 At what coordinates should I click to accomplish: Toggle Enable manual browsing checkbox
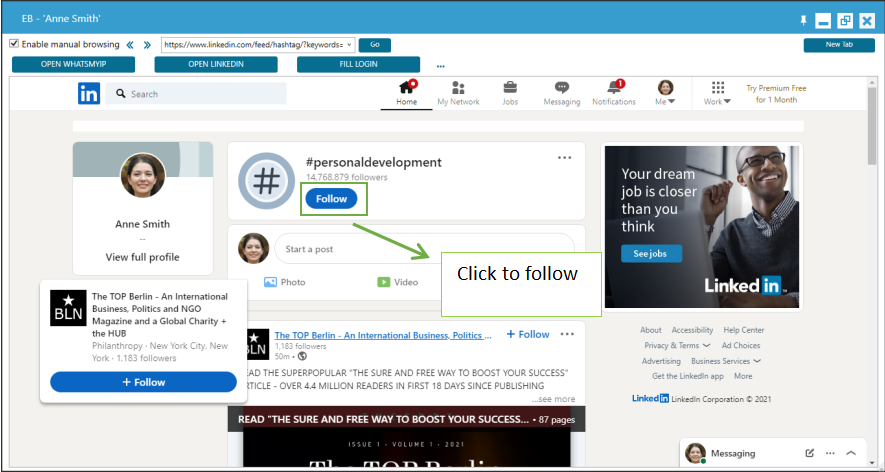click(x=15, y=44)
